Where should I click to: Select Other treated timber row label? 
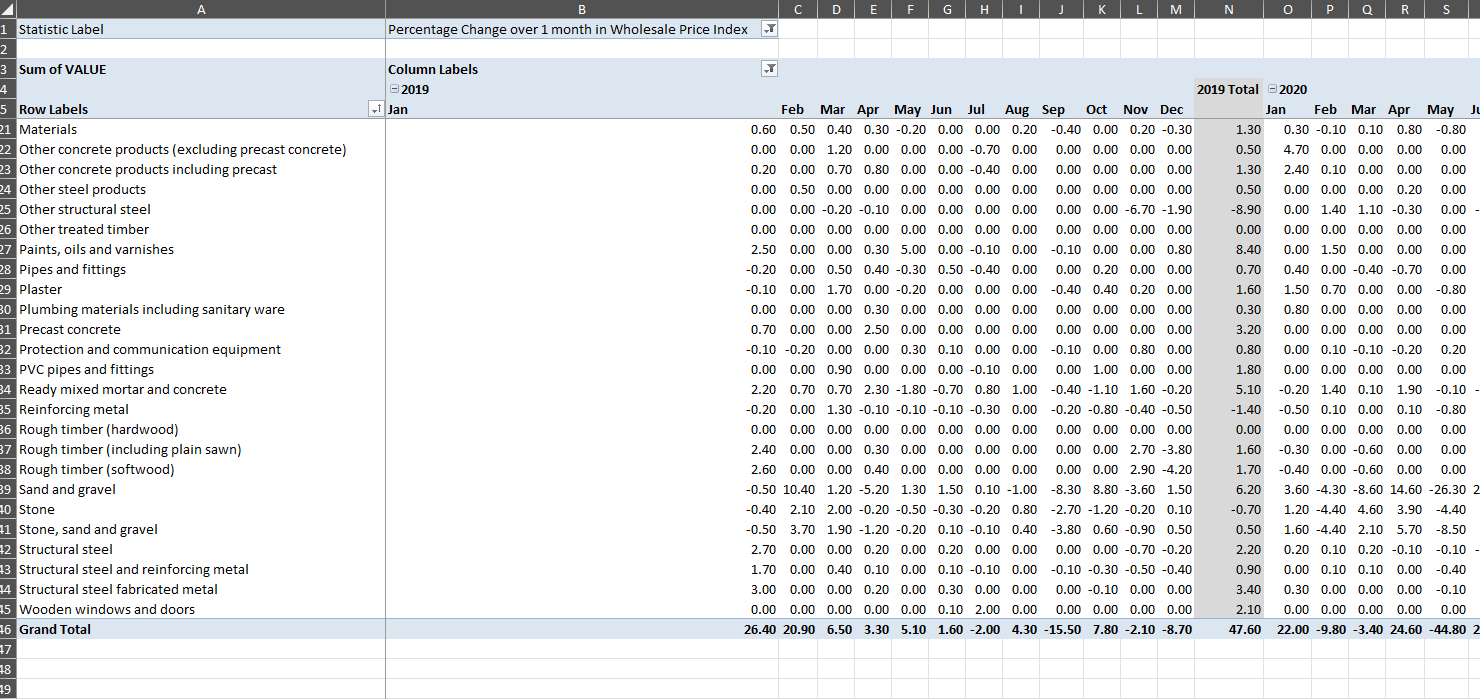click(84, 229)
